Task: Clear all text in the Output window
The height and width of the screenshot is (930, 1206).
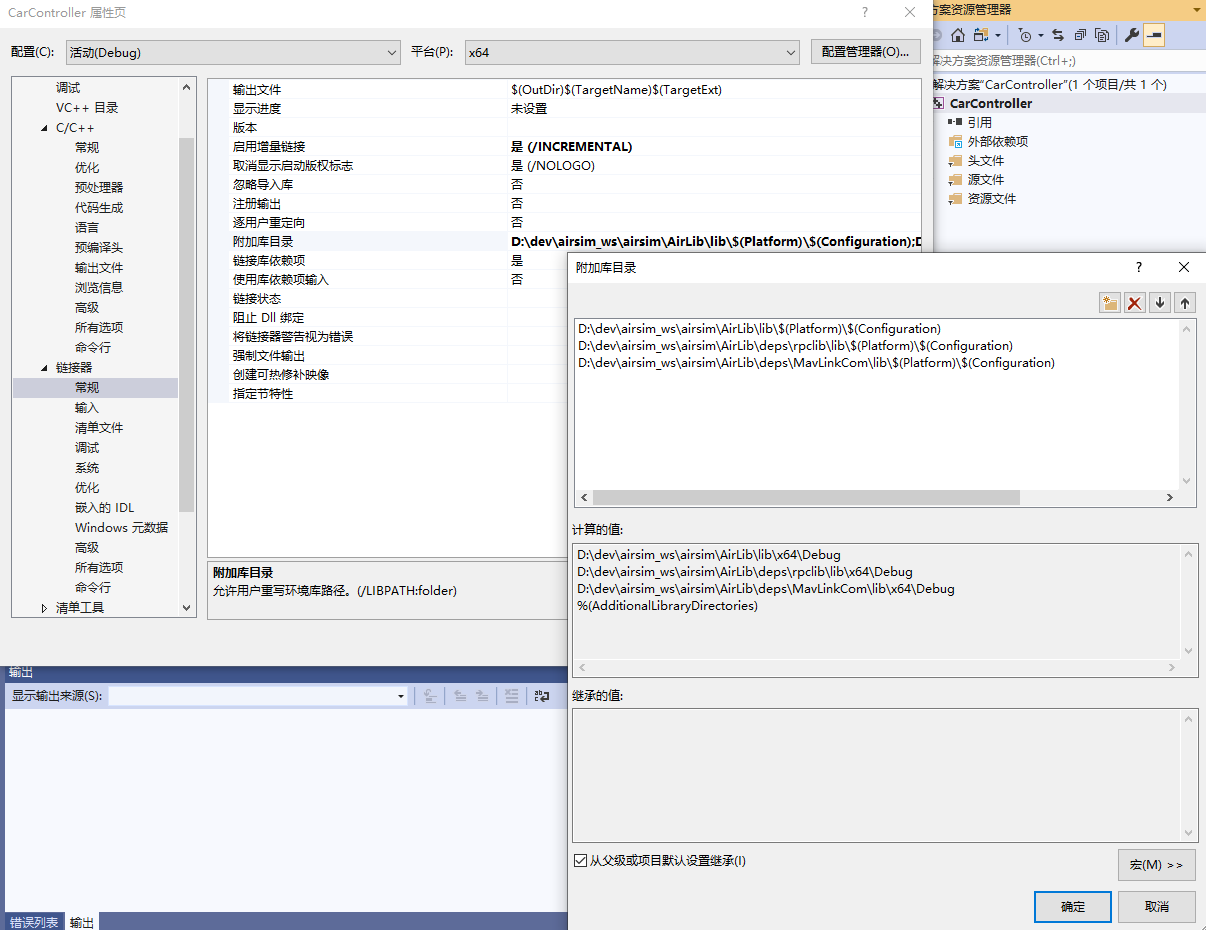Action: coord(512,696)
